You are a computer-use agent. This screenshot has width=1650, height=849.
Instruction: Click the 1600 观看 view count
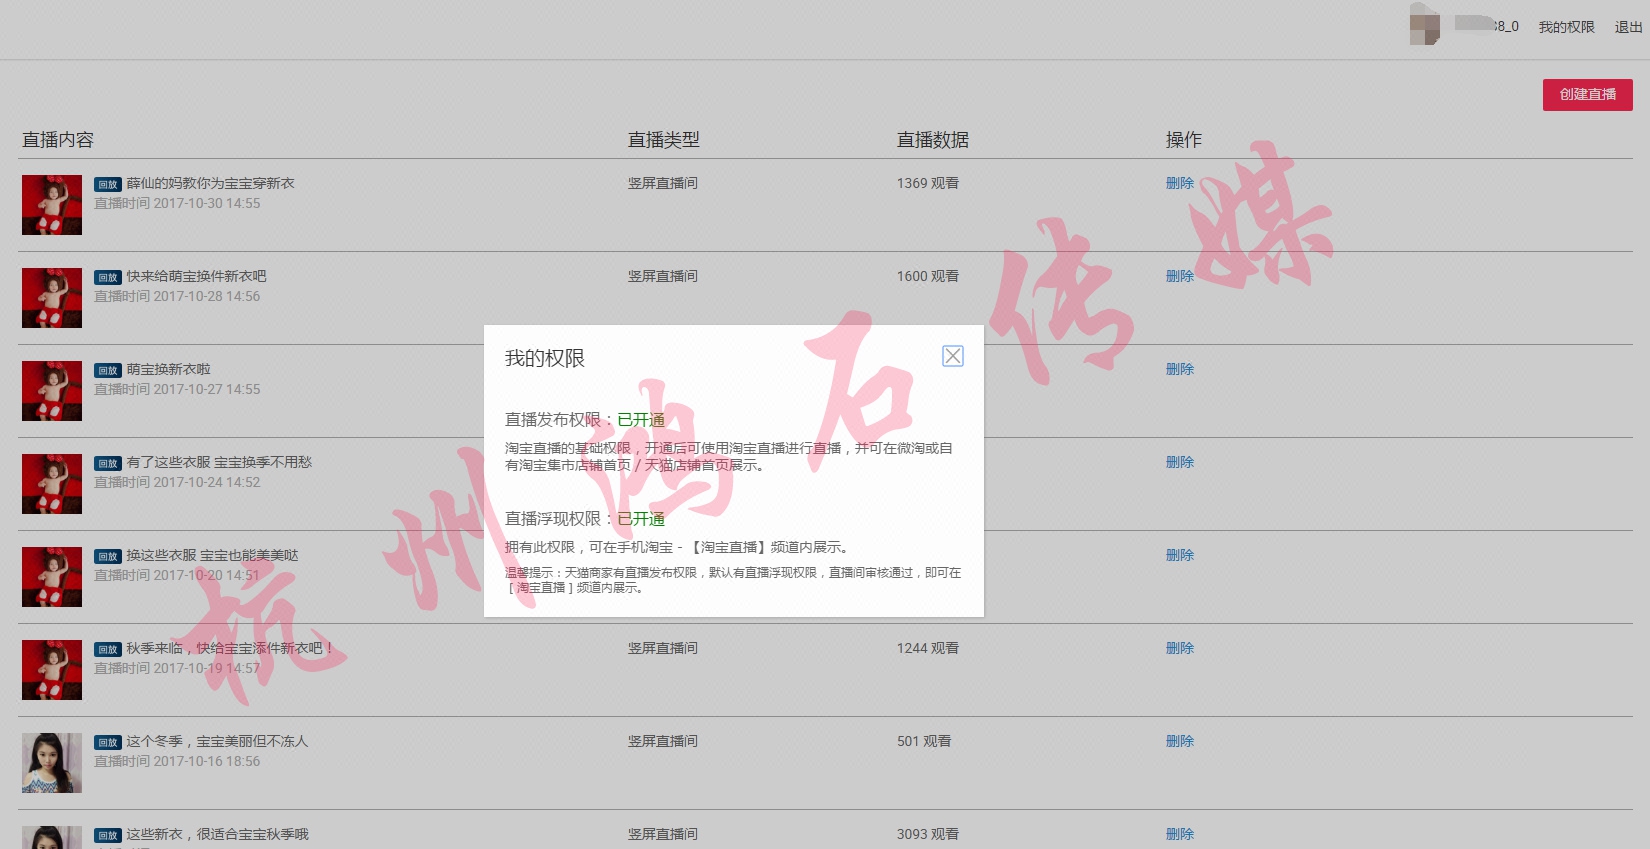coord(927,276)
